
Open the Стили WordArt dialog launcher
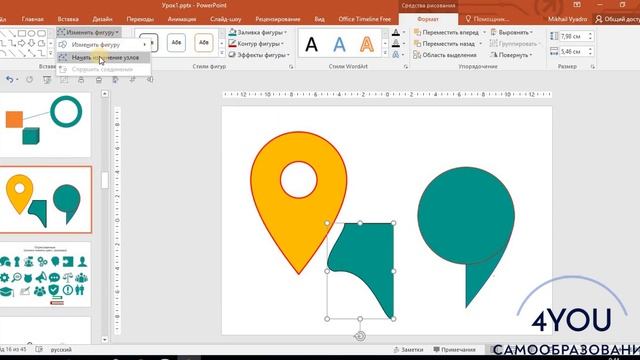[x=406, y=67]
